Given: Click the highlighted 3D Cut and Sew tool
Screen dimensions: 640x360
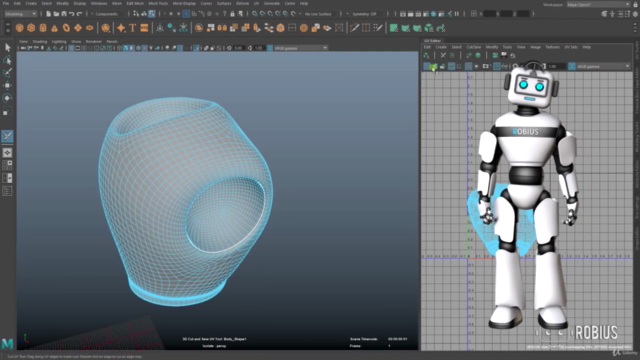Looking at the screenshot, I should pos(7,136).
